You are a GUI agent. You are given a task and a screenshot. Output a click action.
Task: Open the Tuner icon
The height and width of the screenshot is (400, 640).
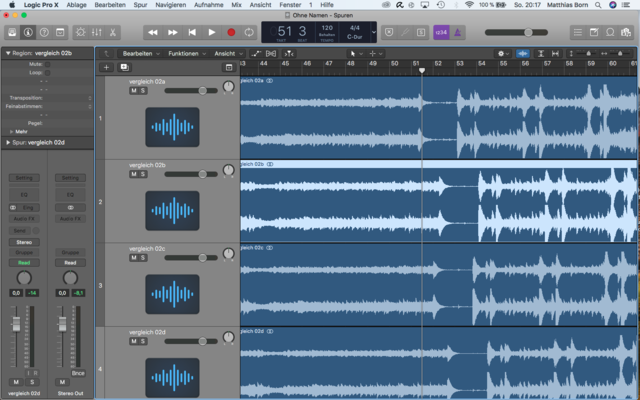(x=405, y=33)
